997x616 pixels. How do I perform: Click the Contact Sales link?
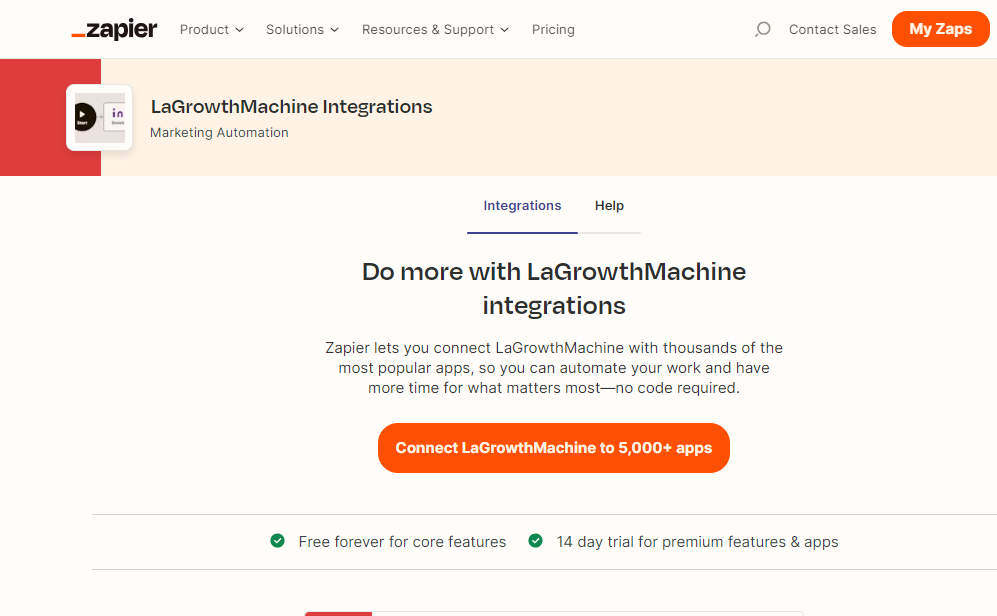[x=832, y=29]
